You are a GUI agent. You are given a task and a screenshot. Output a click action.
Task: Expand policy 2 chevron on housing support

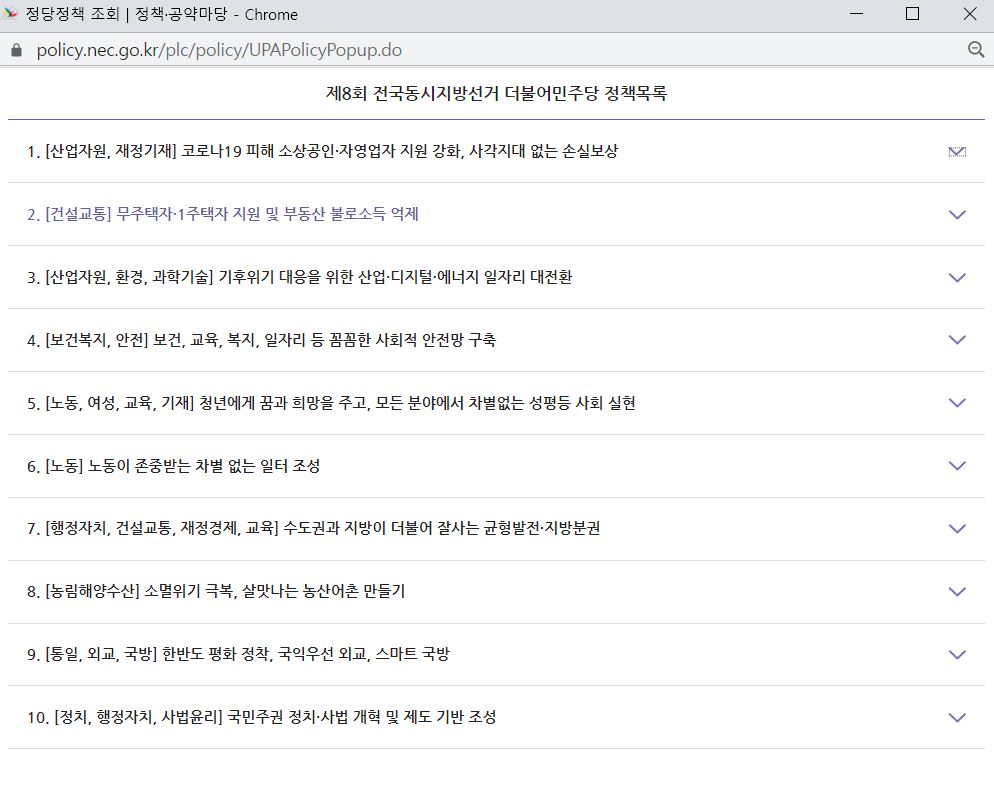pyautogui.click(x=957, y=214)
